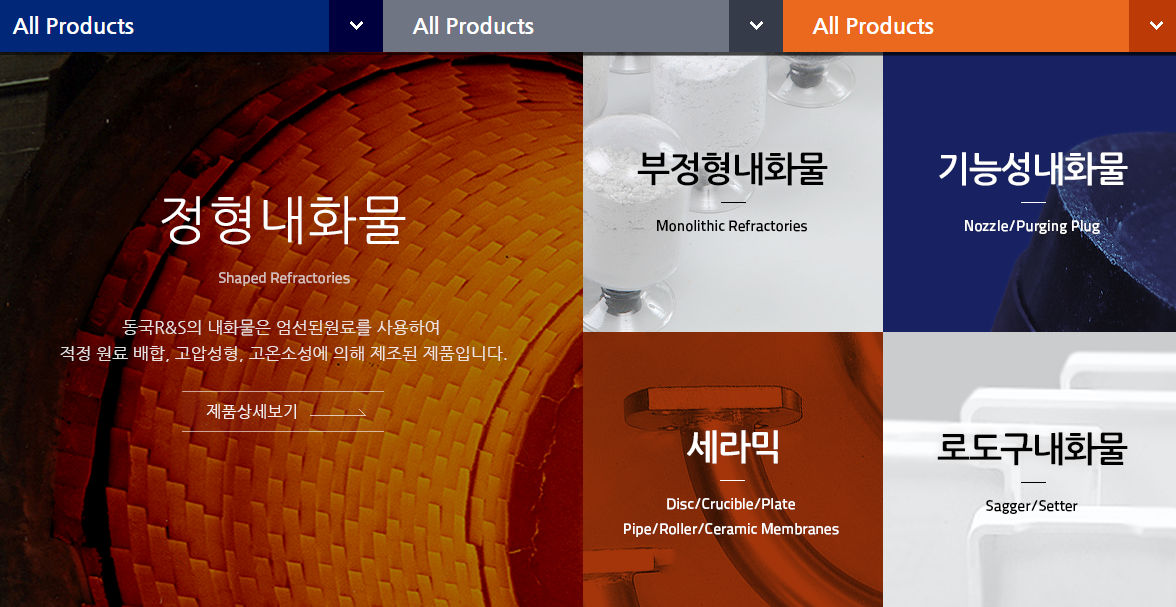Click the Pipe/Roller/Ceramic Membranes text
Viewport: 1176px width, 607px height.
click(730, 529)
